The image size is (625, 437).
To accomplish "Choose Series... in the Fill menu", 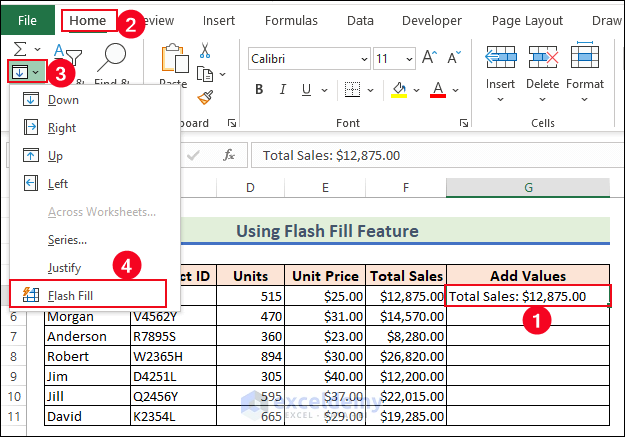I will pyautogui.click(x=67, y=240).
